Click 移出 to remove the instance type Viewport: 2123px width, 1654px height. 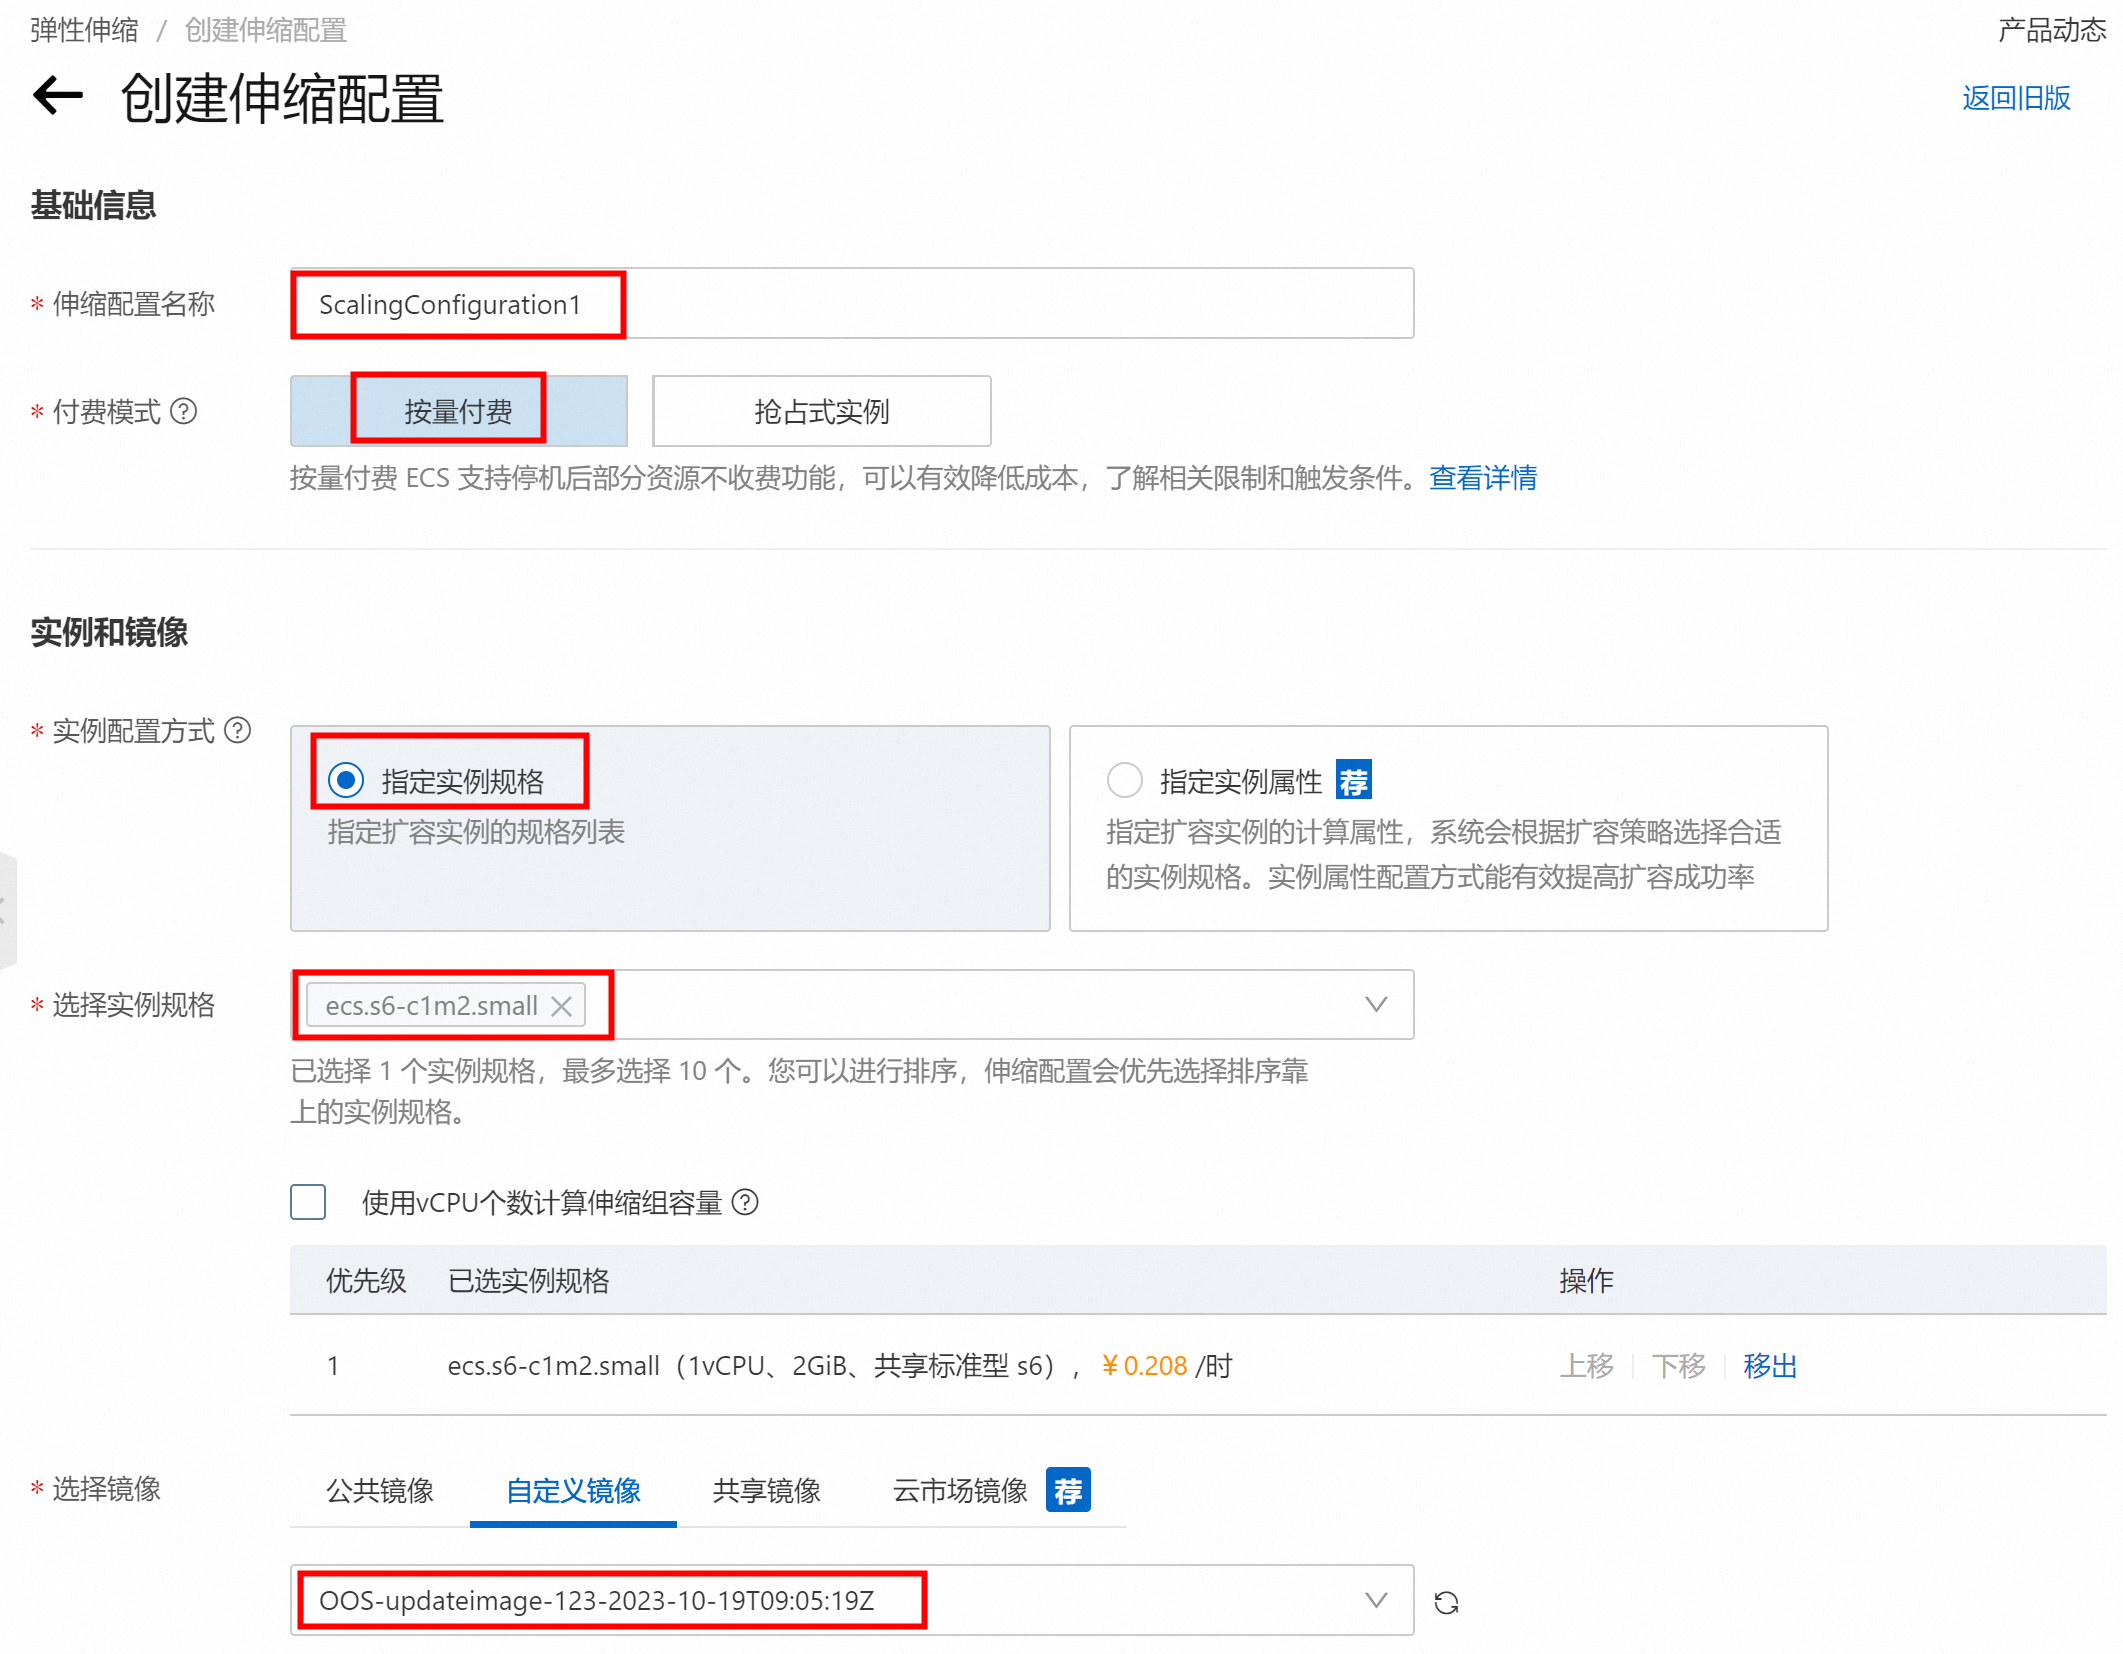click(x=1769, y=1365)
